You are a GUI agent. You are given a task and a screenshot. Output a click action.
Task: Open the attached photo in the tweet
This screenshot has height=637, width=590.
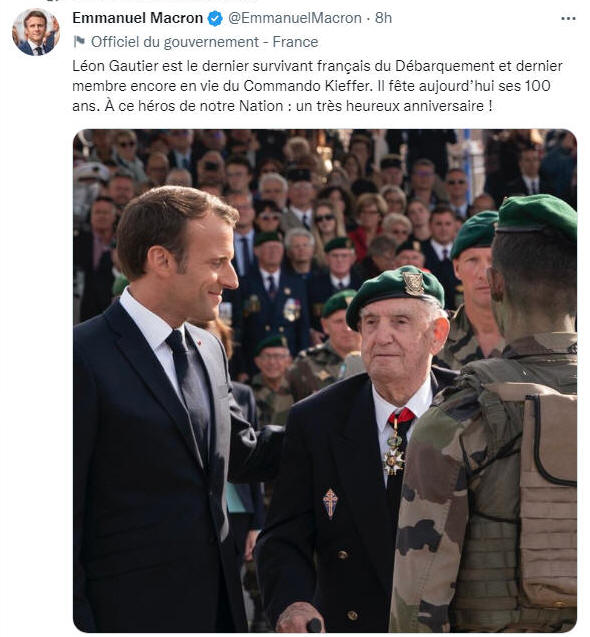click(325, 381)
